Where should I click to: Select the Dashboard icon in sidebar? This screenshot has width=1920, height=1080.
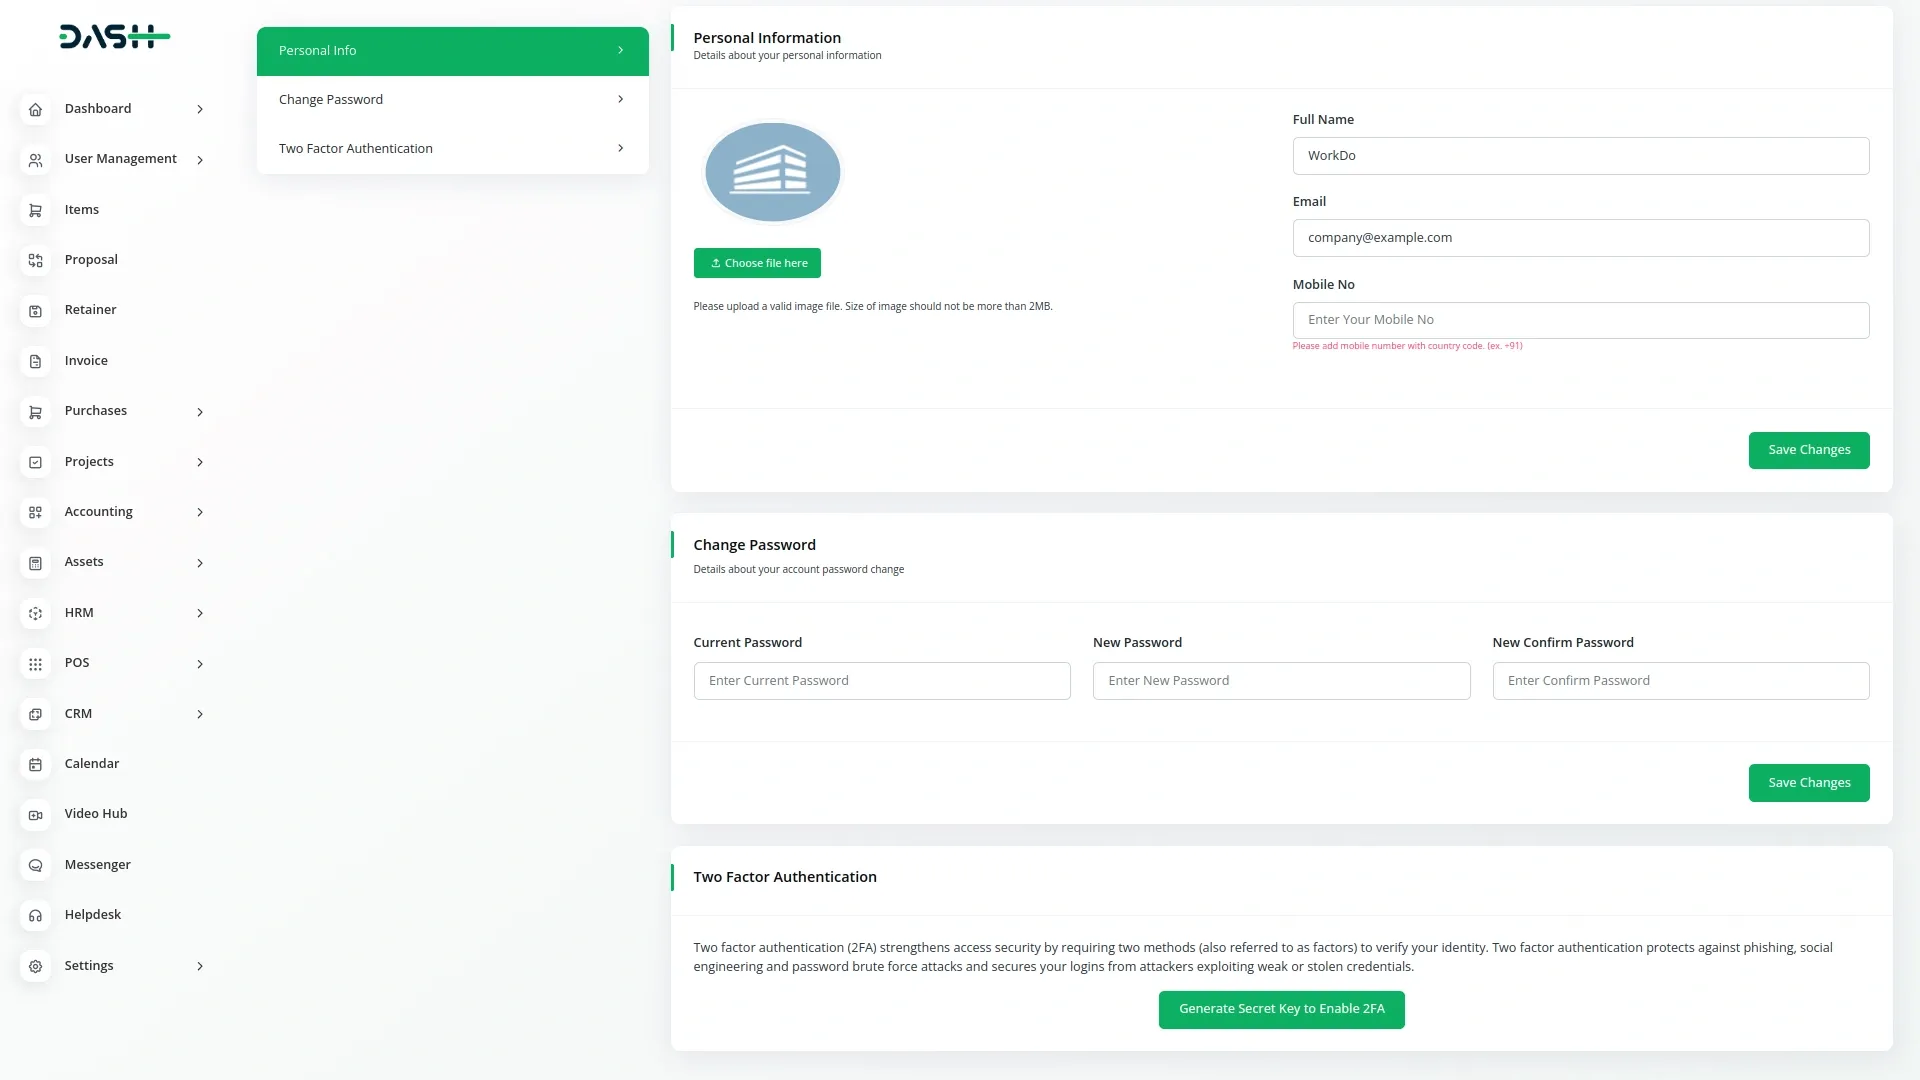[36, 109]
